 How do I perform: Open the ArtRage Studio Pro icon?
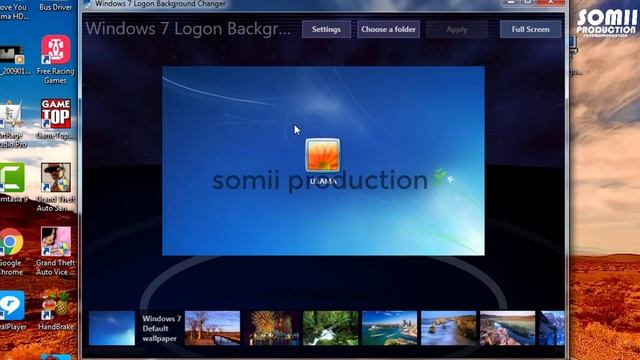[x=12, y=124]
